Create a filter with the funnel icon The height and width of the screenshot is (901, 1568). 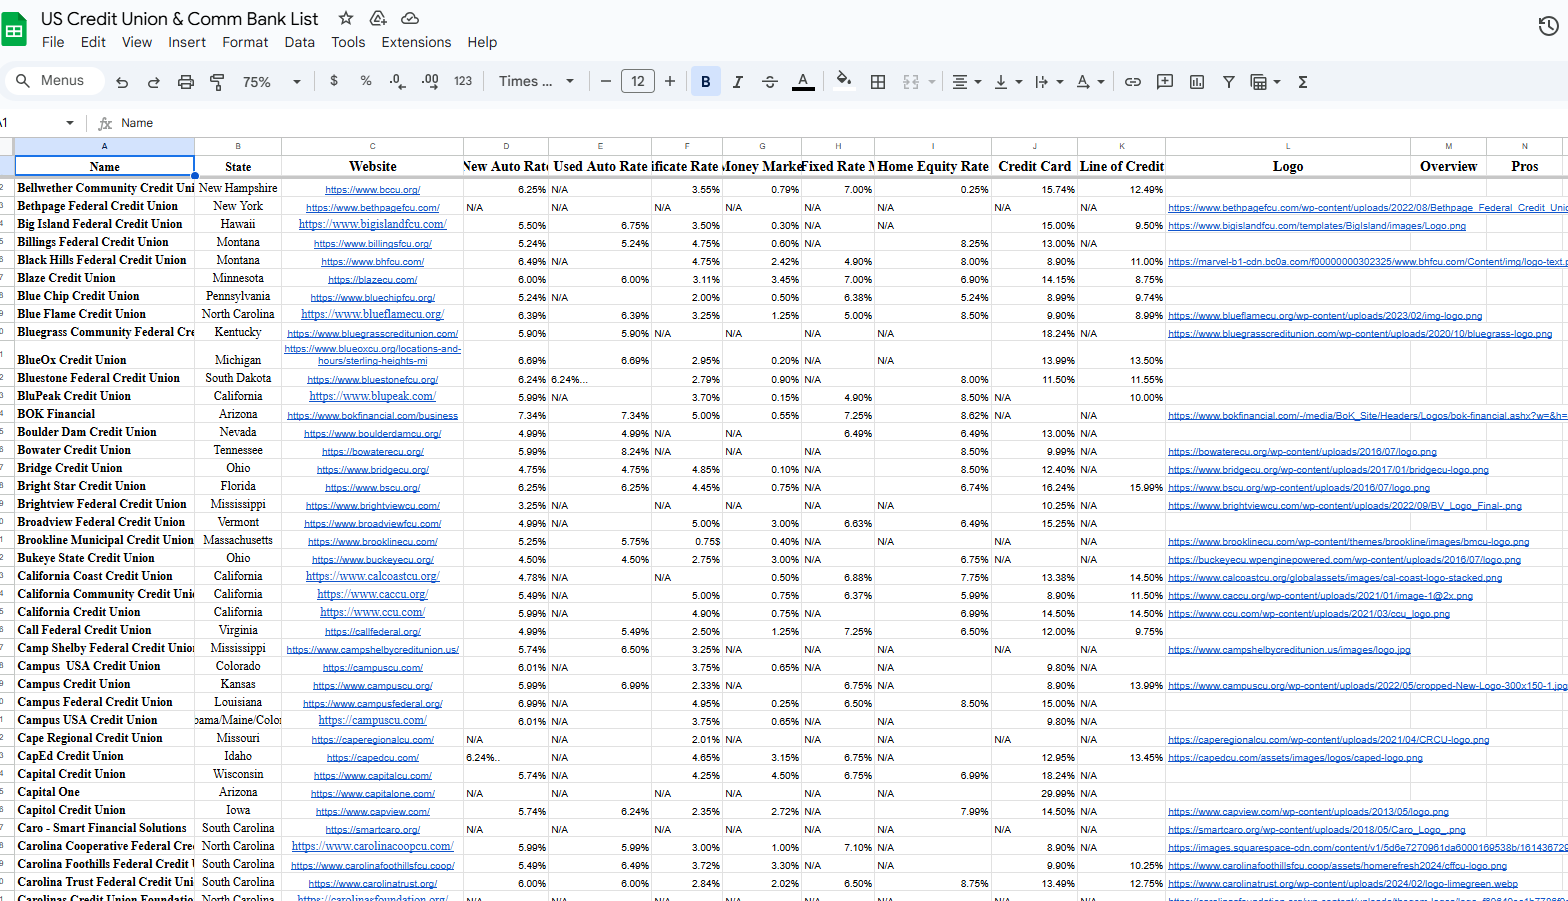coord(1229,82)
